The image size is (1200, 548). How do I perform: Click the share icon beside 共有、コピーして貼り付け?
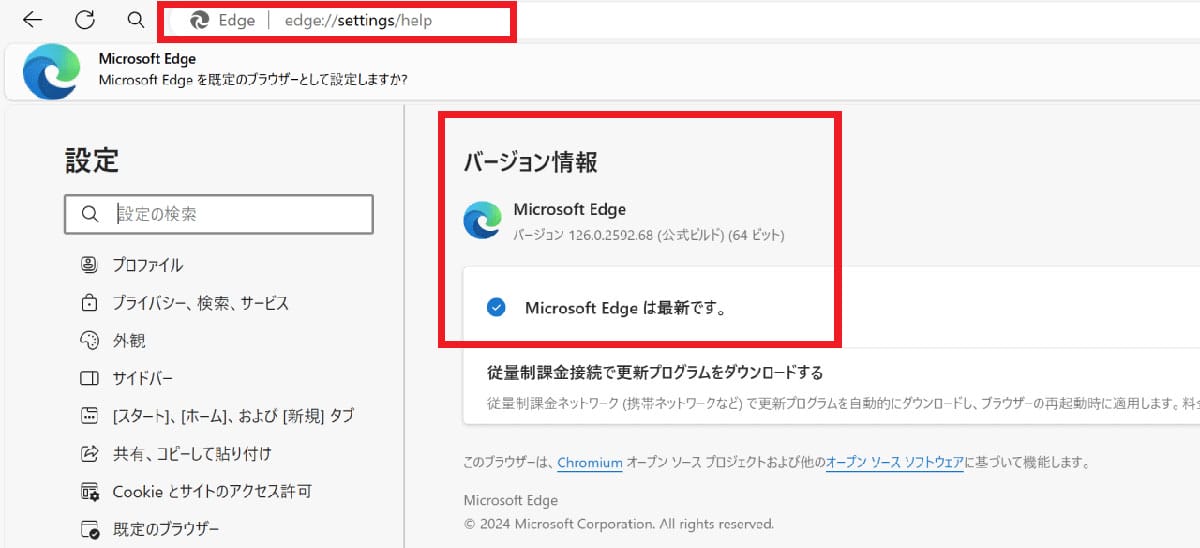(x=90, y=454)
